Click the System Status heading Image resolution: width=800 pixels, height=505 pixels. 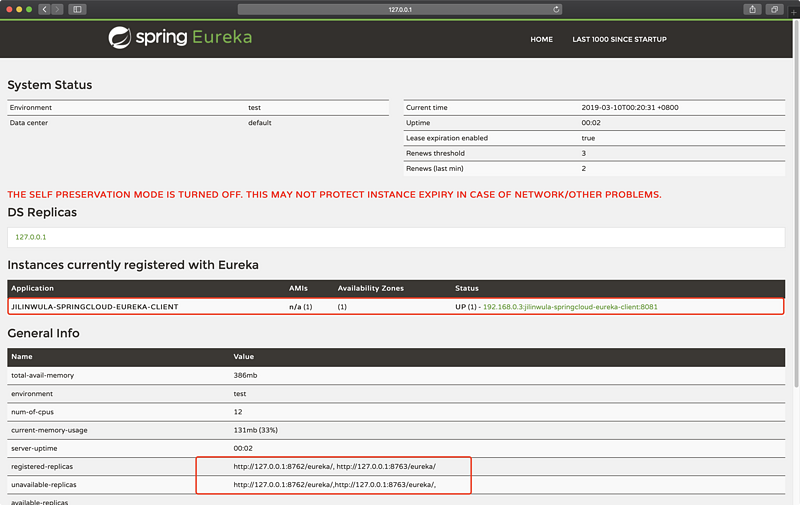click(49, 85)
